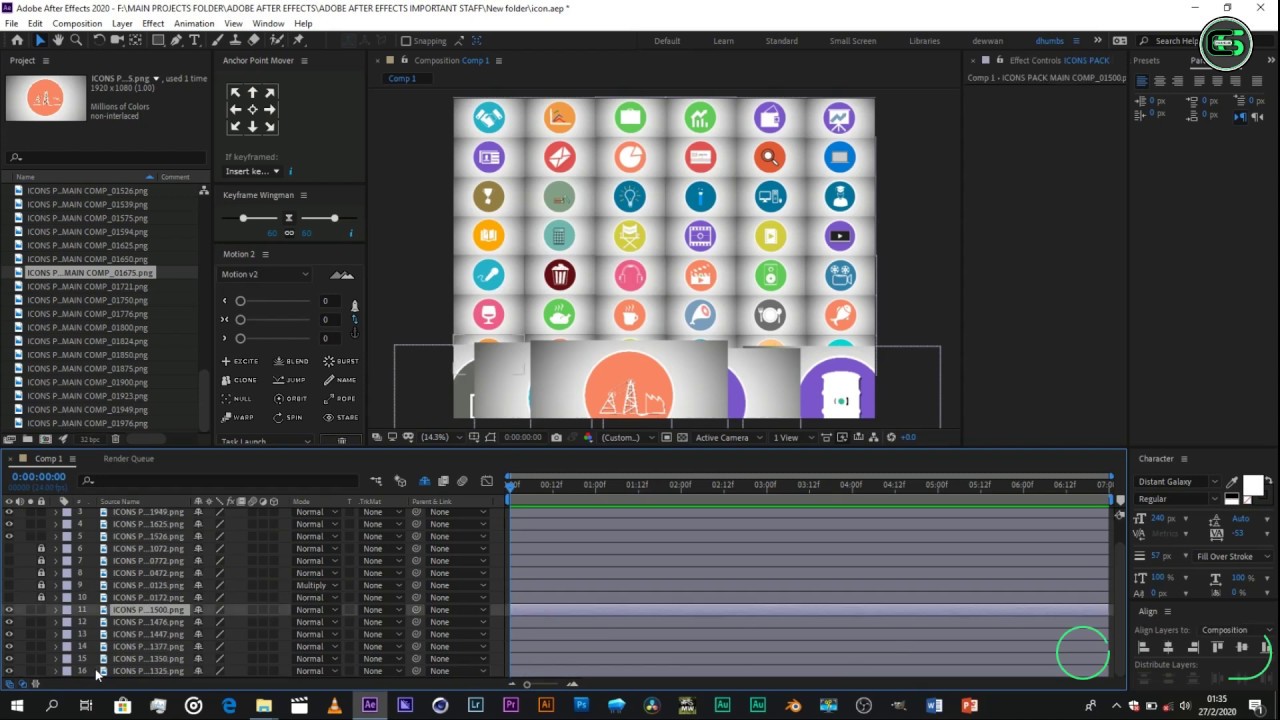
Task: Hide layer 3 ICONS P...1949.png eye toggle
Action: pyautogui.click(x=9, y=512)
